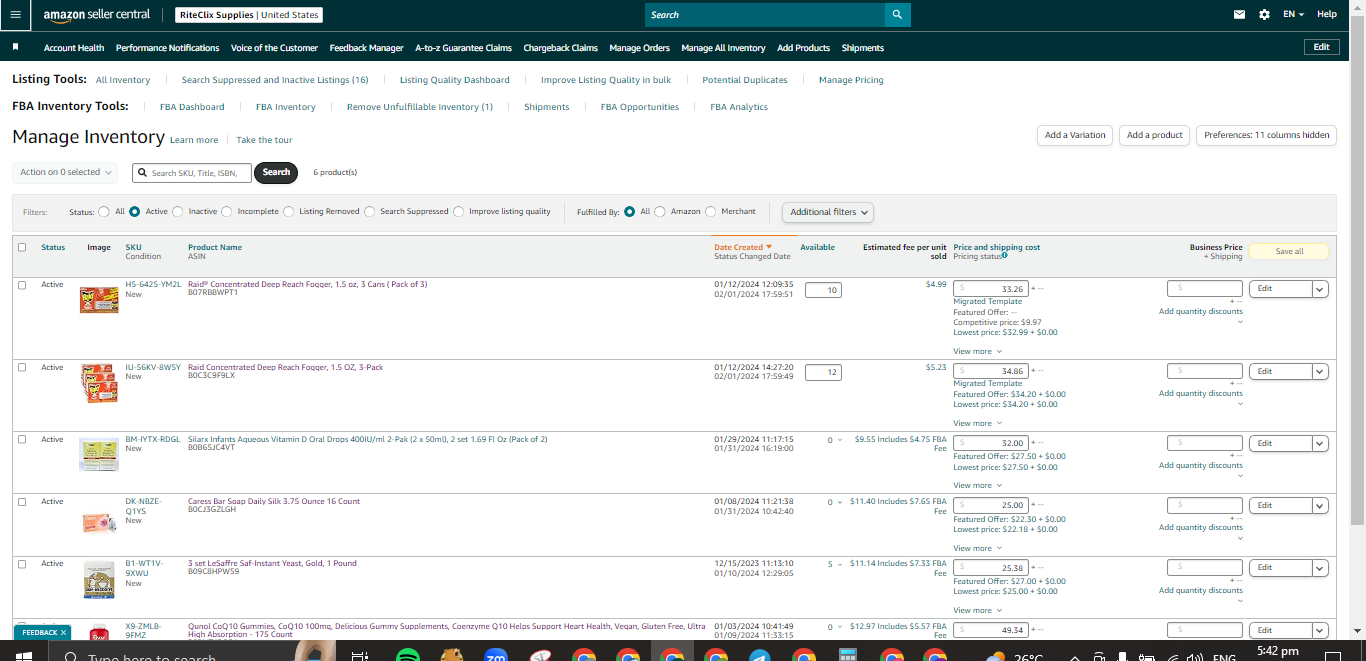Expand View more for the $33.26 price row
Viewport: 1366px width, 661px height.
click(976, 352)
